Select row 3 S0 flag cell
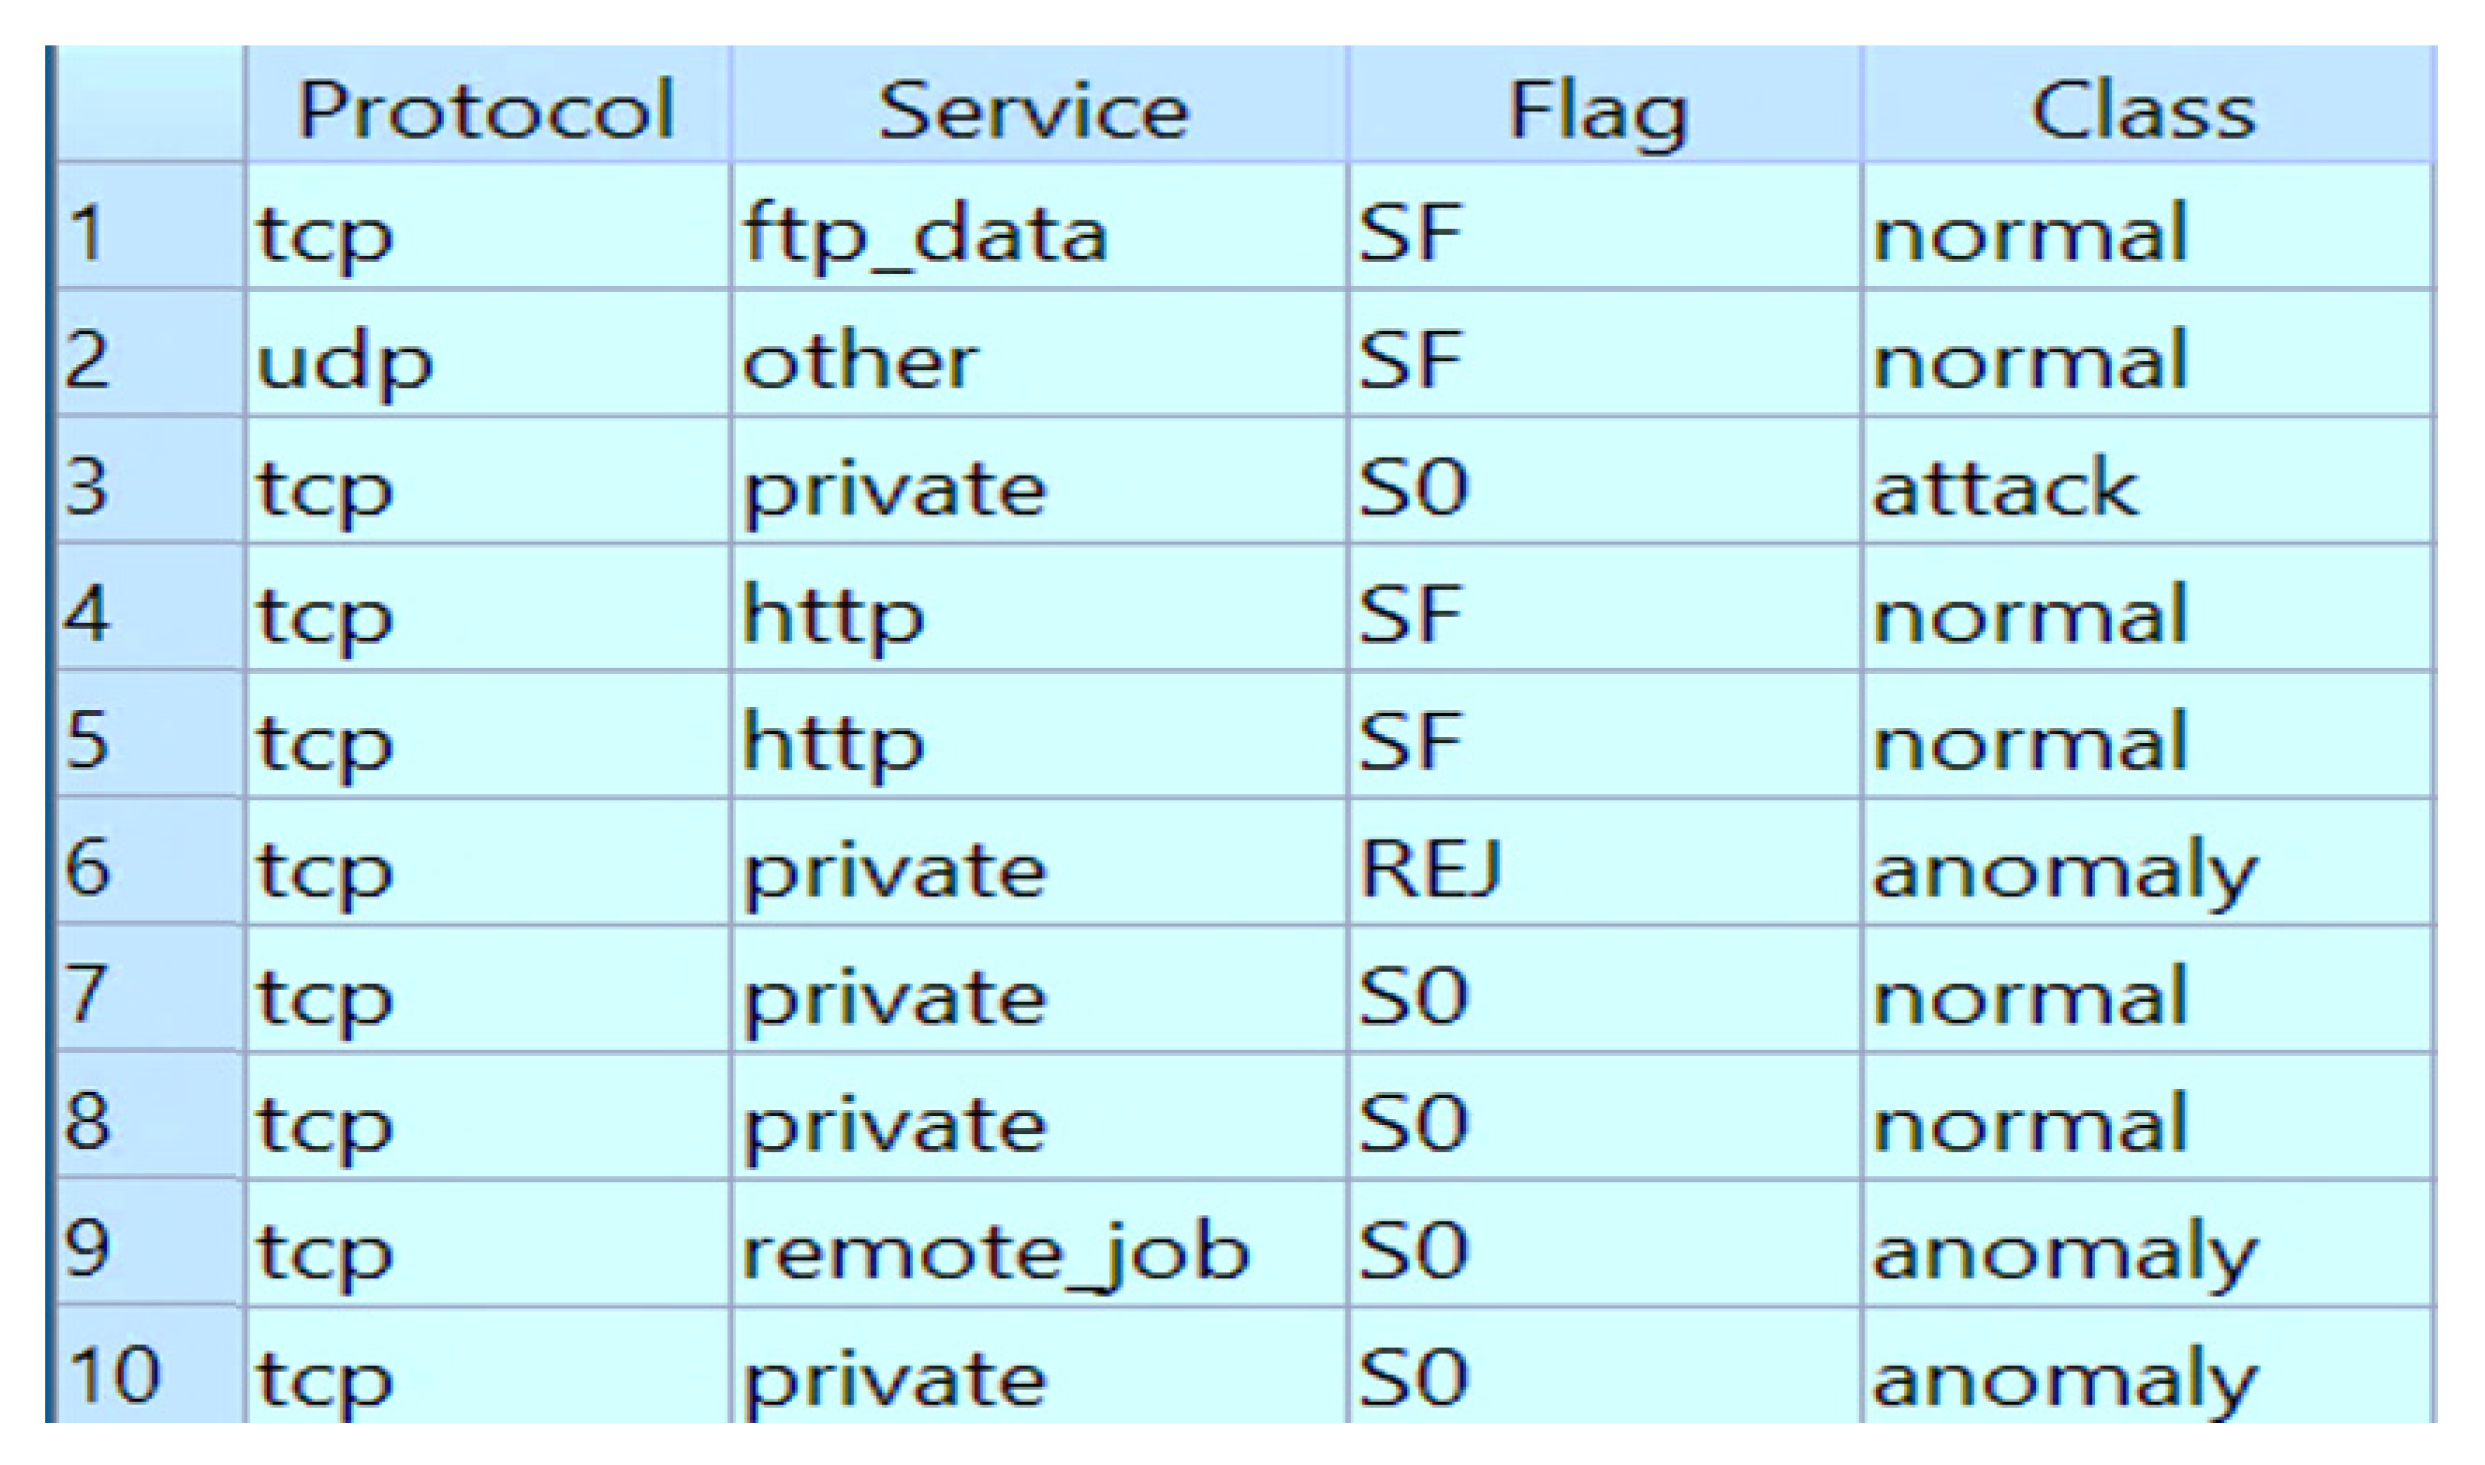The width and height of the screenshot is (2485, 1465). pyautogui.click(x=1413, y=487)
